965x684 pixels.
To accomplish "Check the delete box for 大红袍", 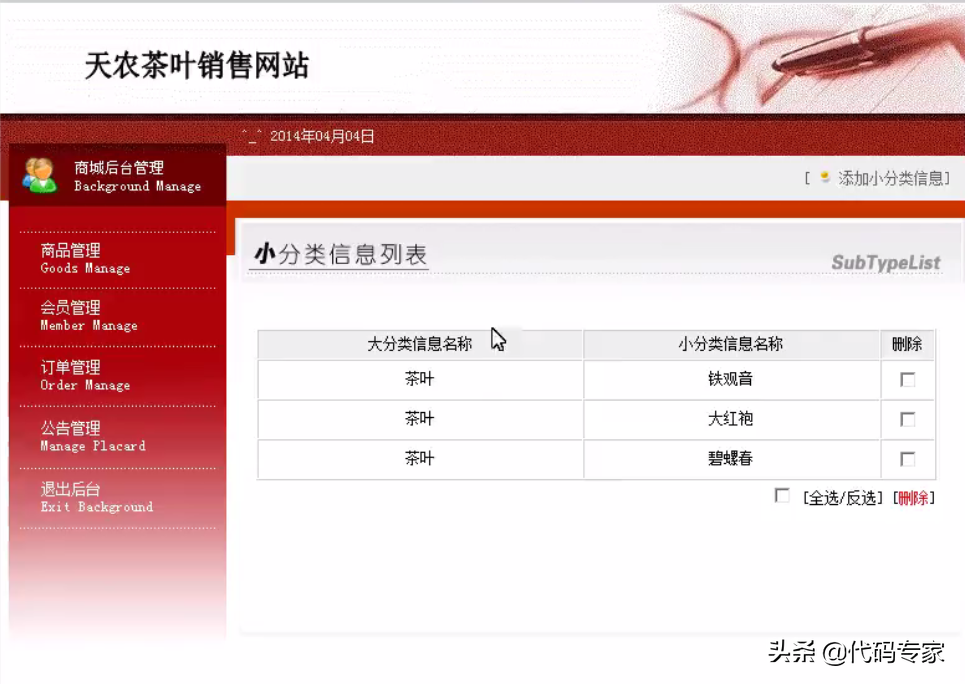I will (x=907, y=419).
